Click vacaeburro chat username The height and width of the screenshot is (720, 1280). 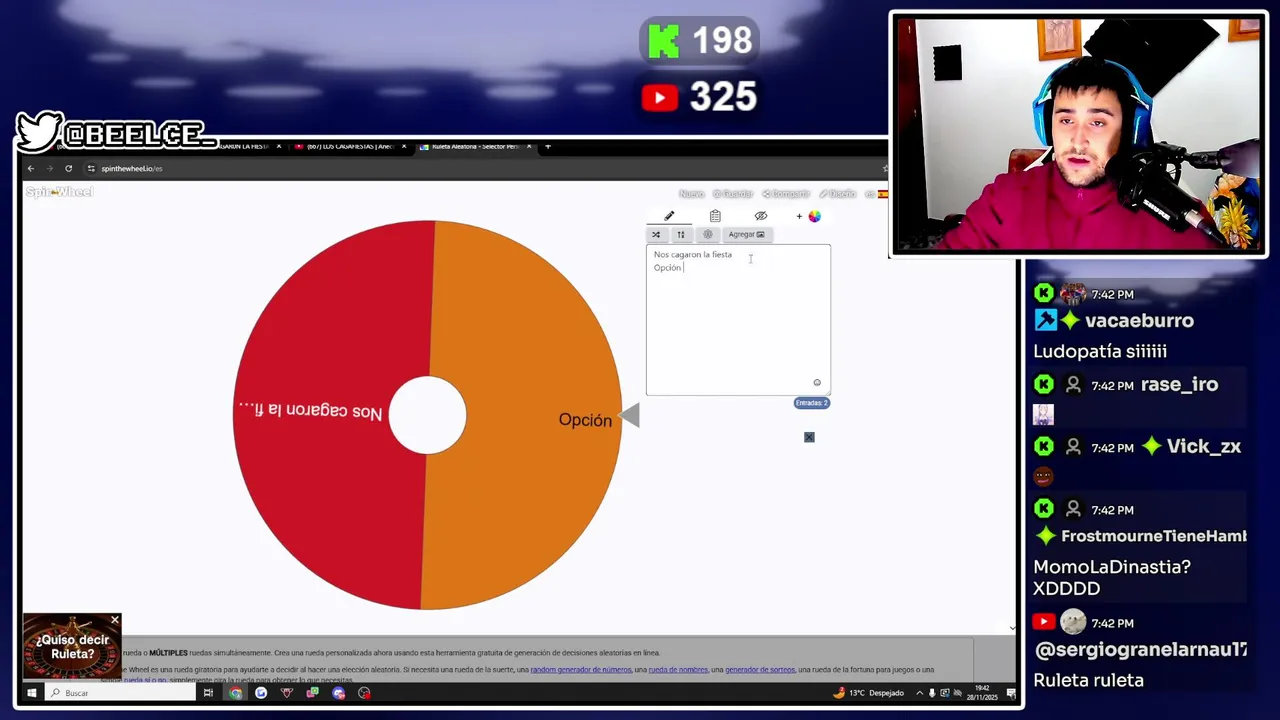1139,321
